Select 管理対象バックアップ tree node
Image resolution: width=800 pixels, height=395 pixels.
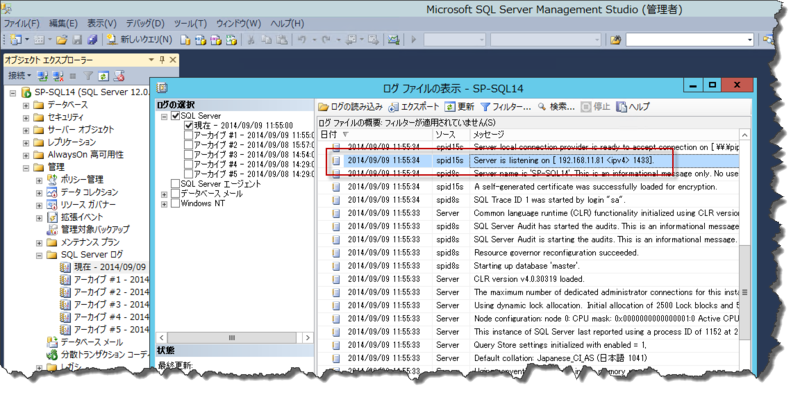(95, 230)
